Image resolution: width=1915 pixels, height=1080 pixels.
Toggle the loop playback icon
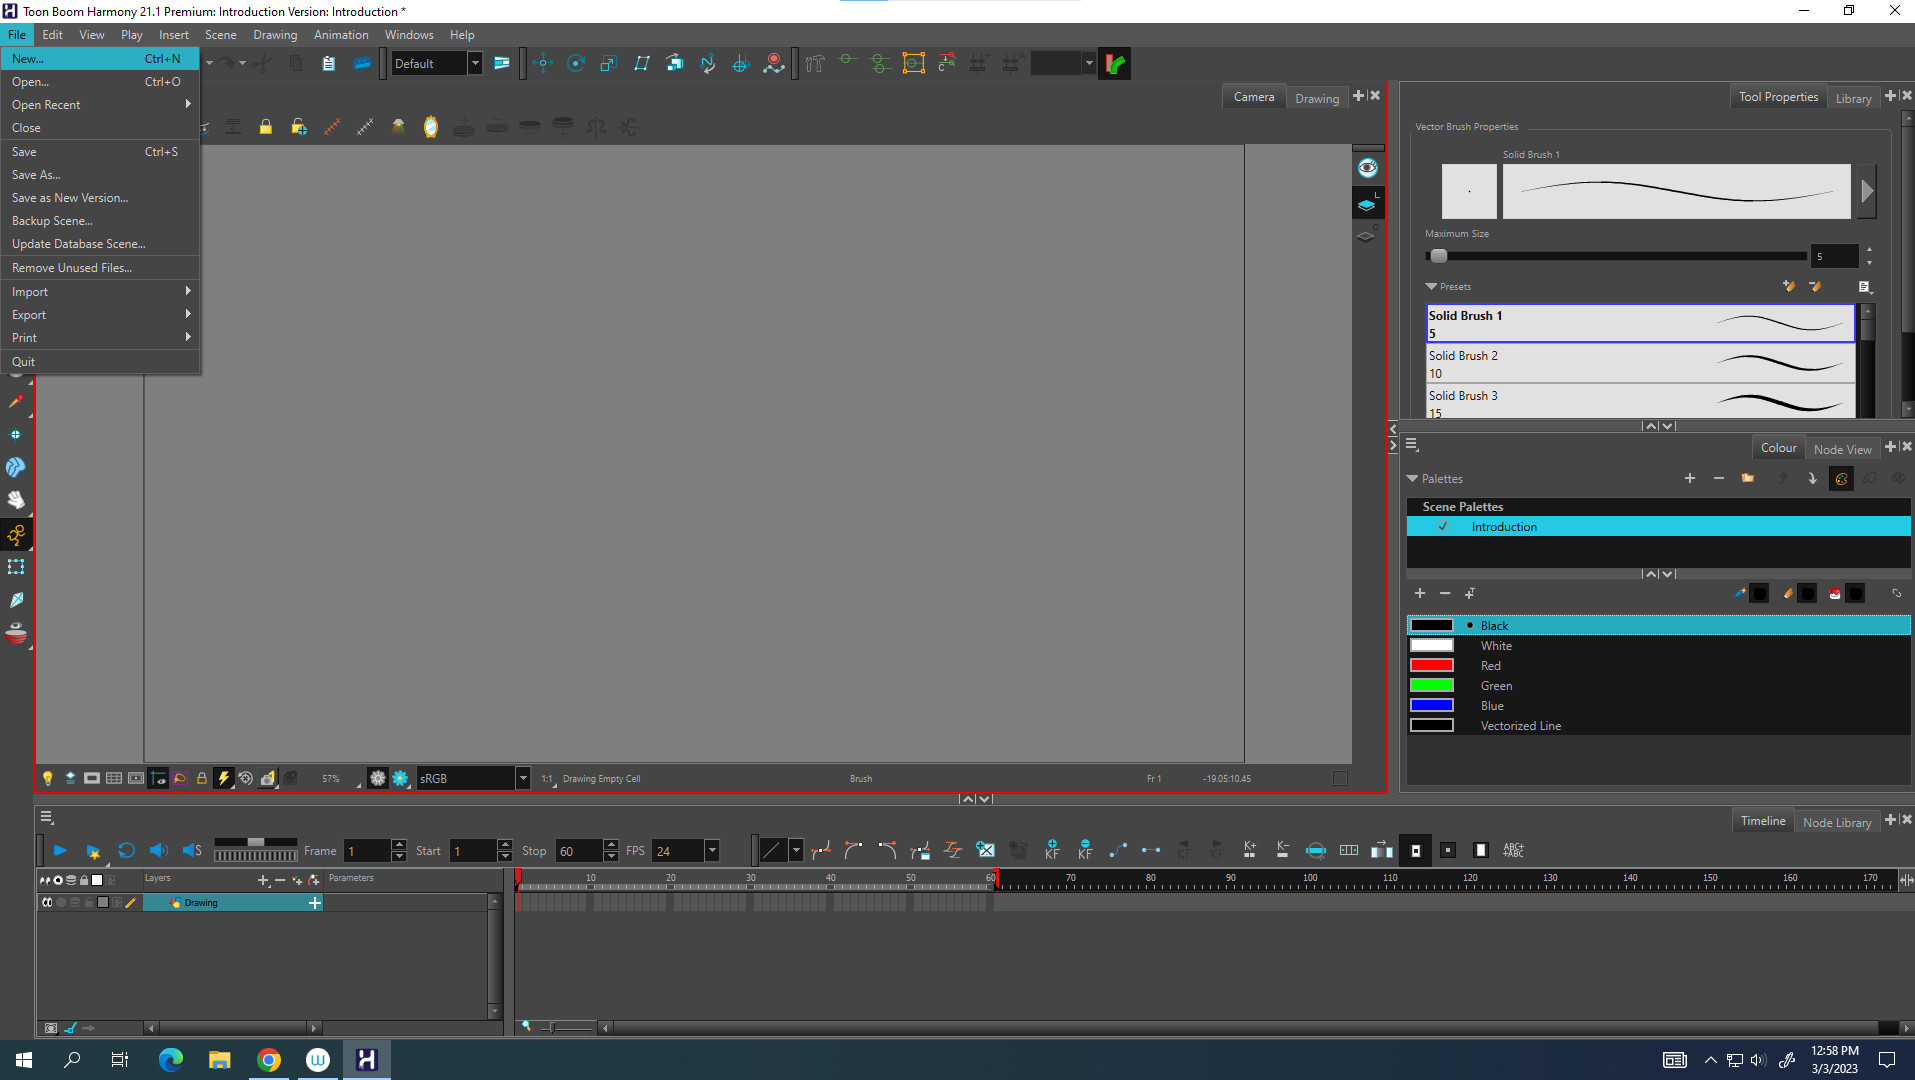coord(126,850)
